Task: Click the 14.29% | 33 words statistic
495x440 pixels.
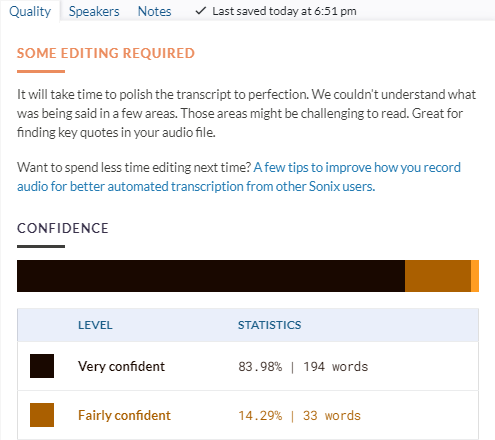Action: tap(300, 416)
